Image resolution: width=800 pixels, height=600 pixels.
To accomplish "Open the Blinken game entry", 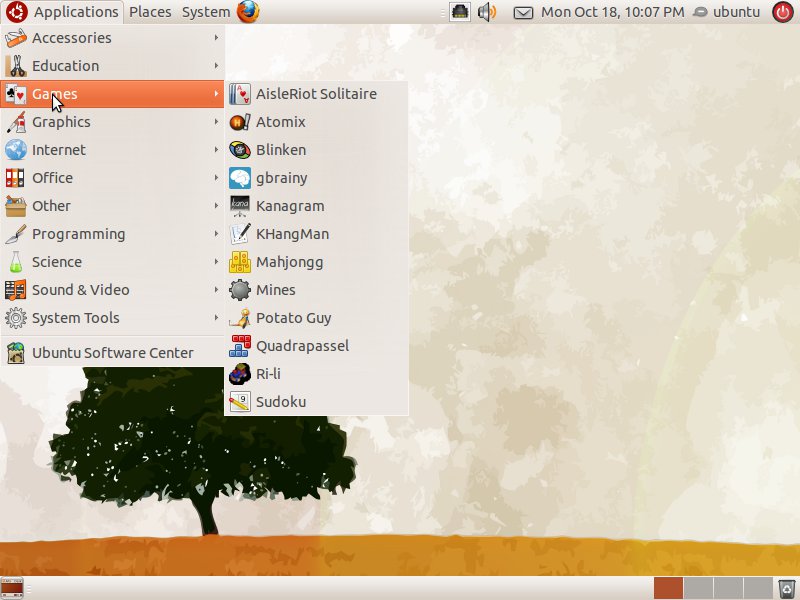I will coord(316,150).
